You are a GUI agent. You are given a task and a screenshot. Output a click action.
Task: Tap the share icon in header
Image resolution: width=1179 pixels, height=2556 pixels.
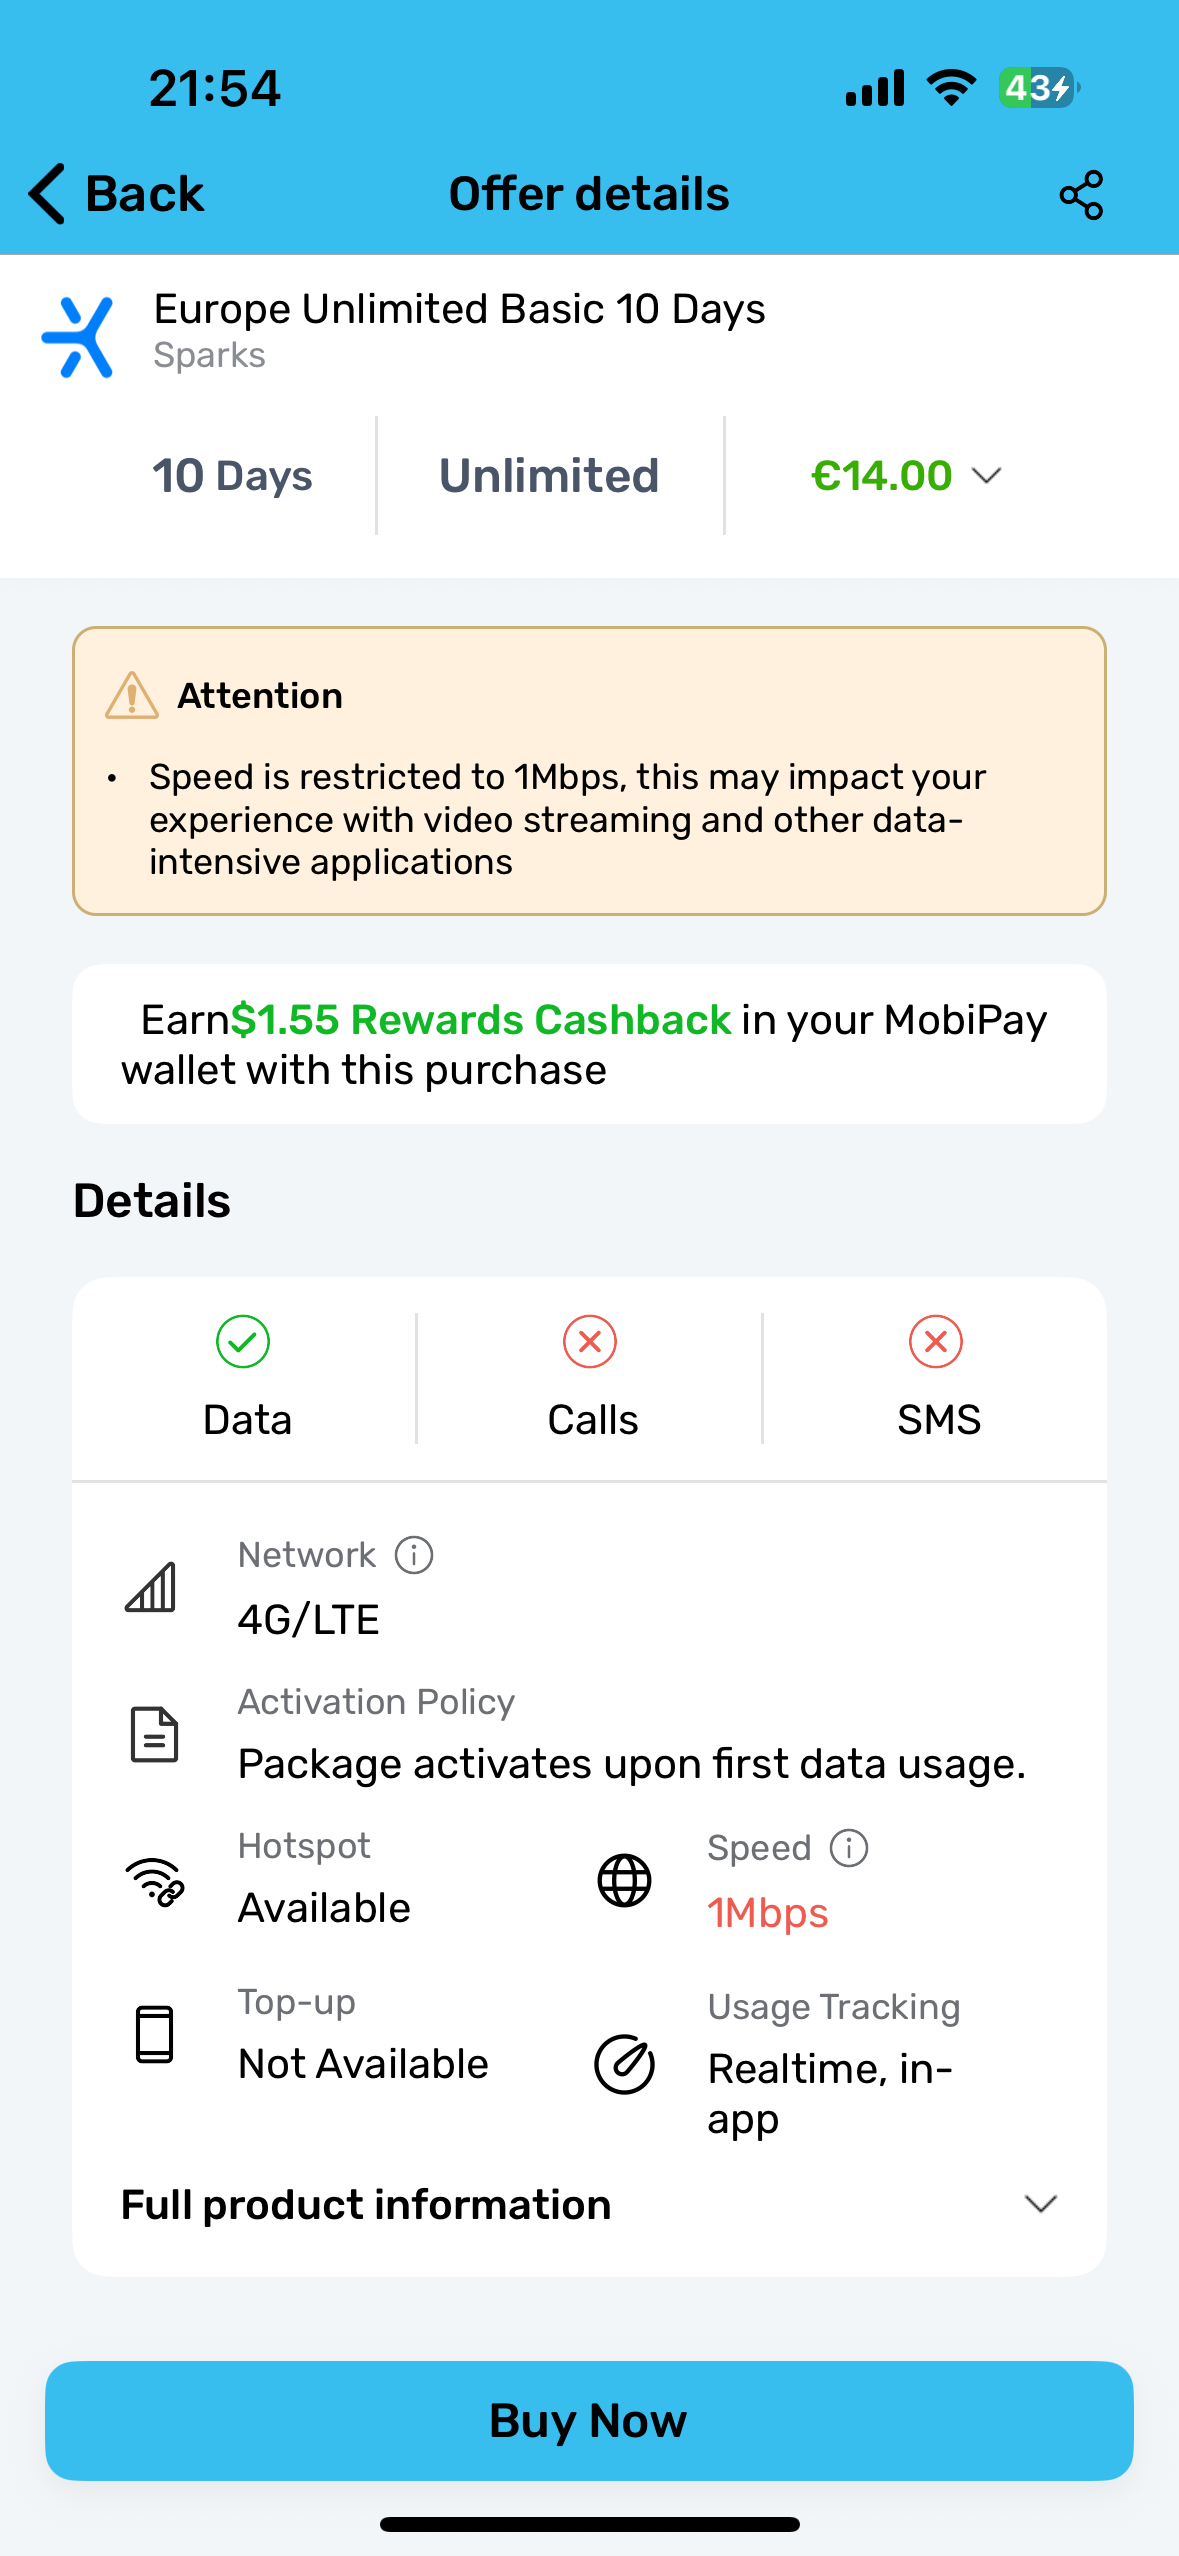tap(1081, 194)
